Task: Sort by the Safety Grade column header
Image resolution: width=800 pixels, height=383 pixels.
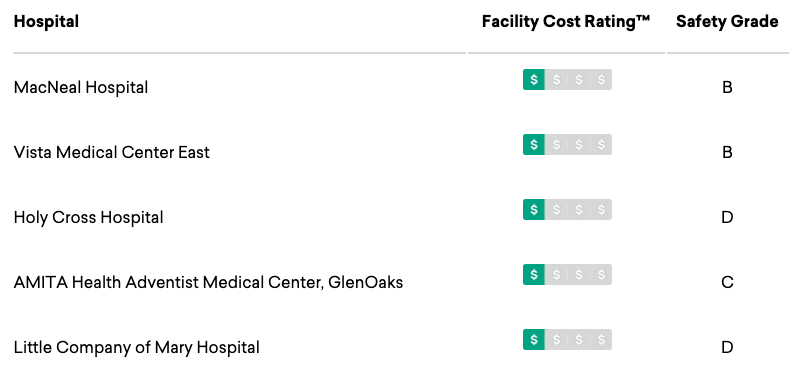Action: point(727,21)
